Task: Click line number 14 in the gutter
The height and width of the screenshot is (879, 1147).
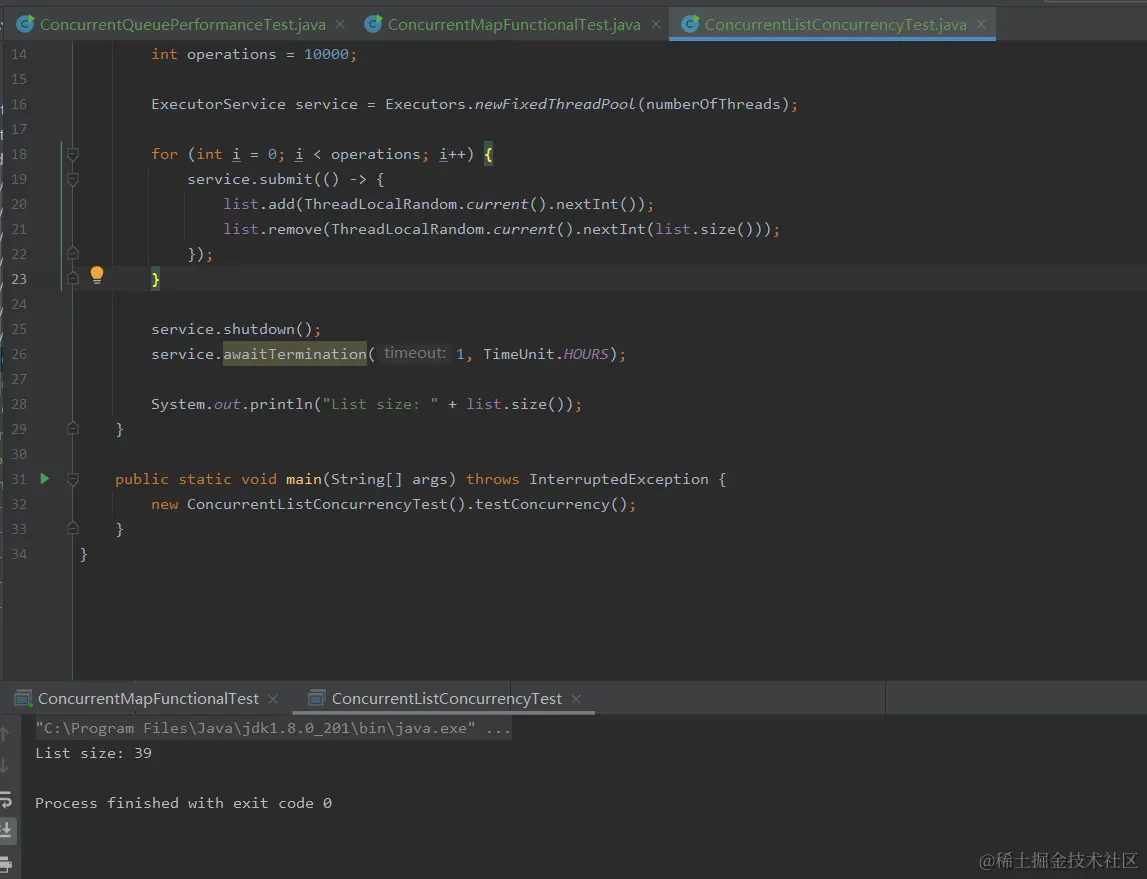Action: click(x=19, y=54)
